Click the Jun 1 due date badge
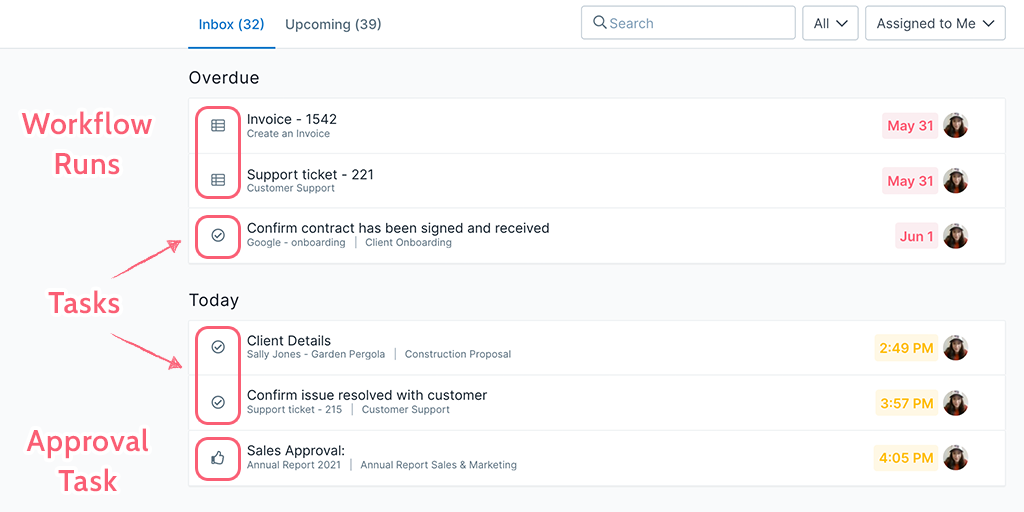This screenshot has height=512, width=1024. coord(916,236)
